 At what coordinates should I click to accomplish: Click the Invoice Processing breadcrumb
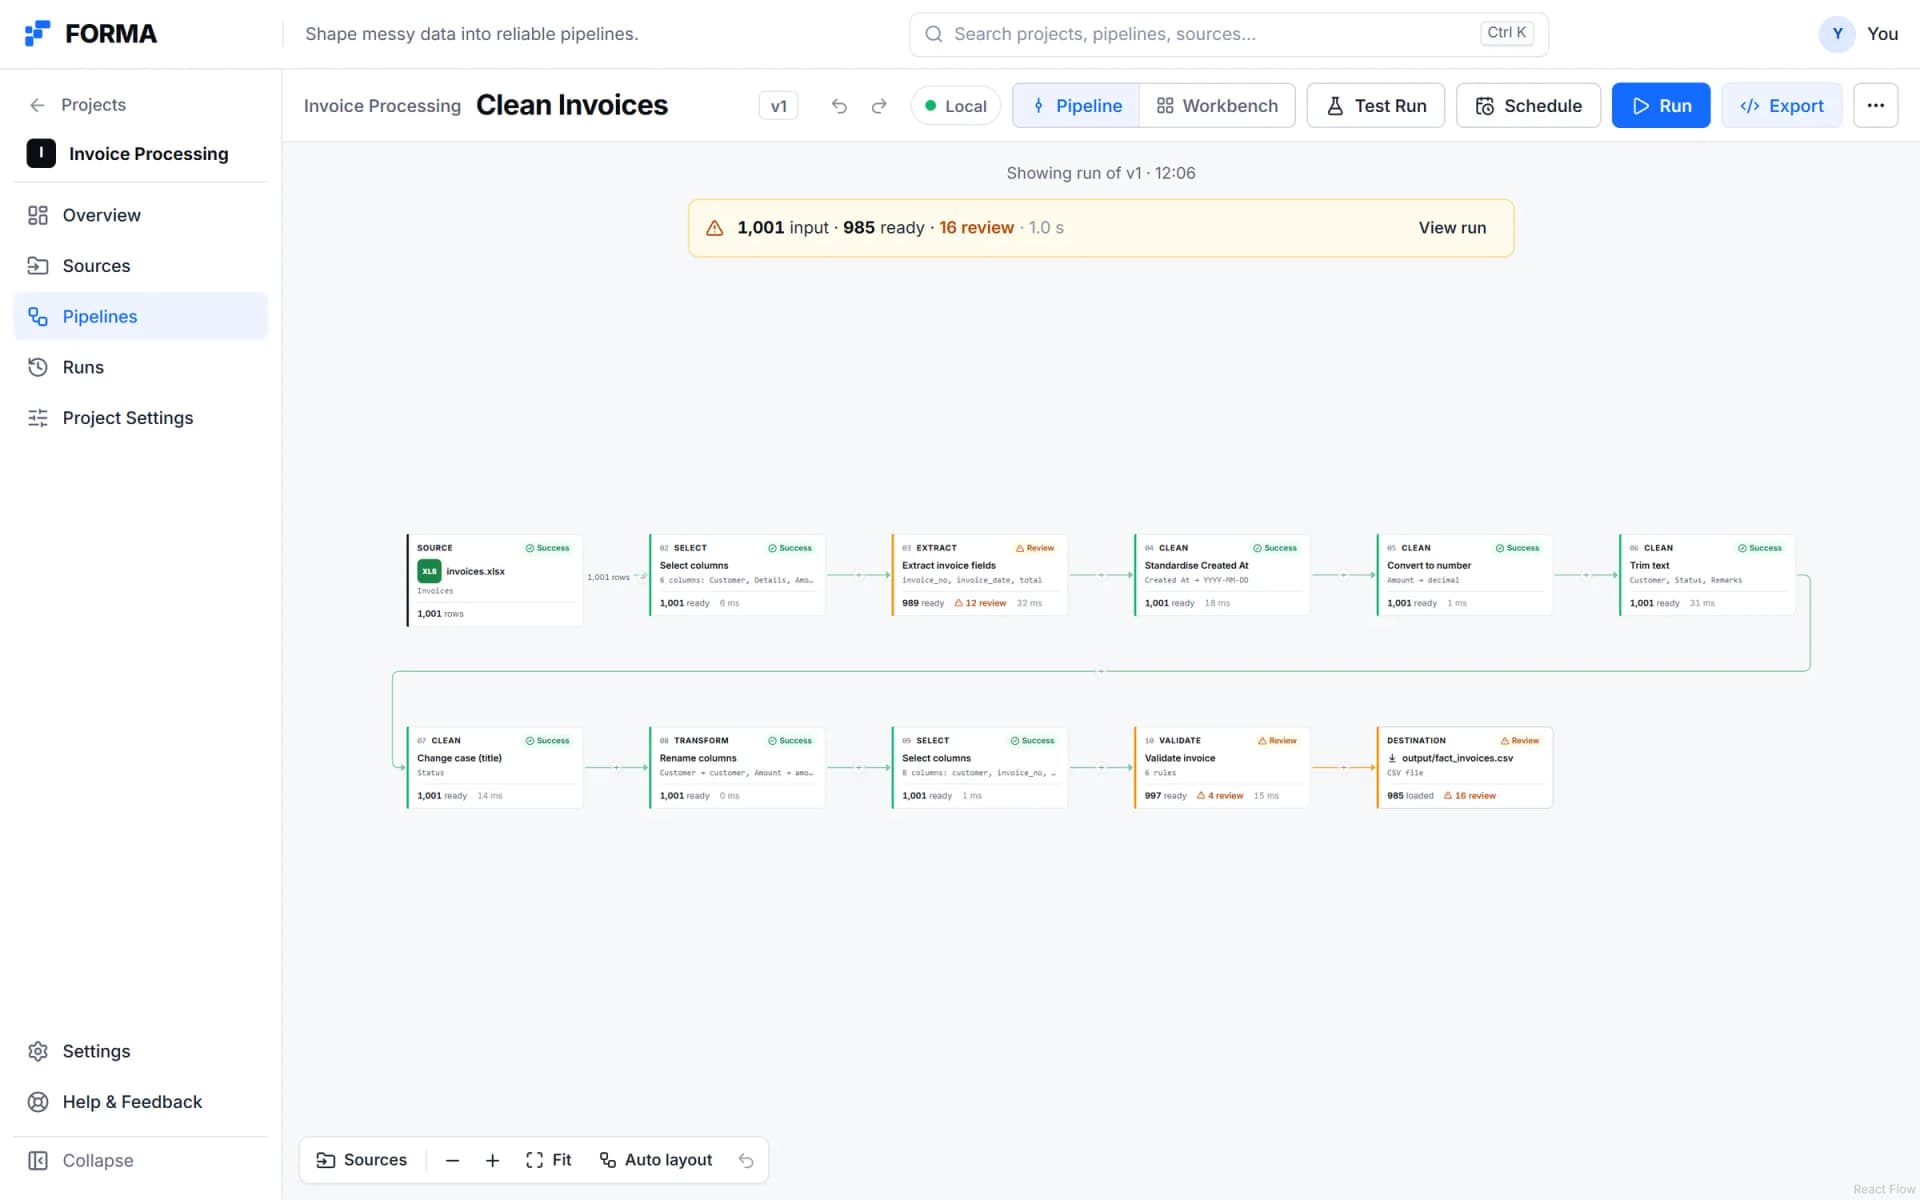click(x=382, y=106)
